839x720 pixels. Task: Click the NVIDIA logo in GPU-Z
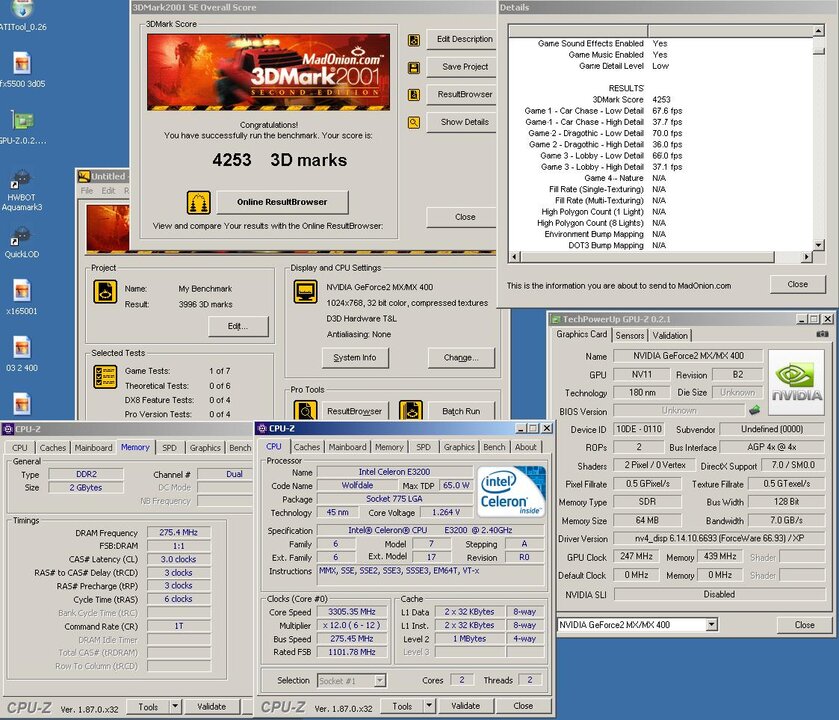pos(796,382)
